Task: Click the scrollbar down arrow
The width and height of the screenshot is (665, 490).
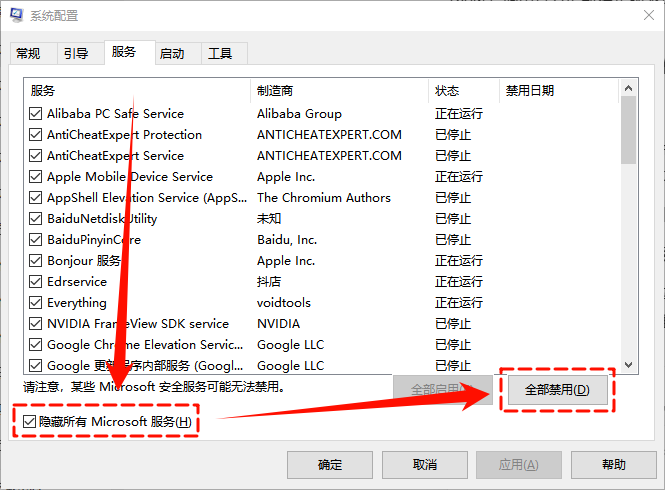Action: point(629,365)
